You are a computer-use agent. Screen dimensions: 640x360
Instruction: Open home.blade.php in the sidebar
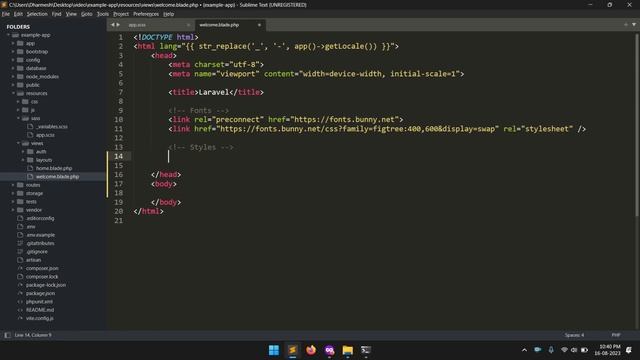click(53, 168)
